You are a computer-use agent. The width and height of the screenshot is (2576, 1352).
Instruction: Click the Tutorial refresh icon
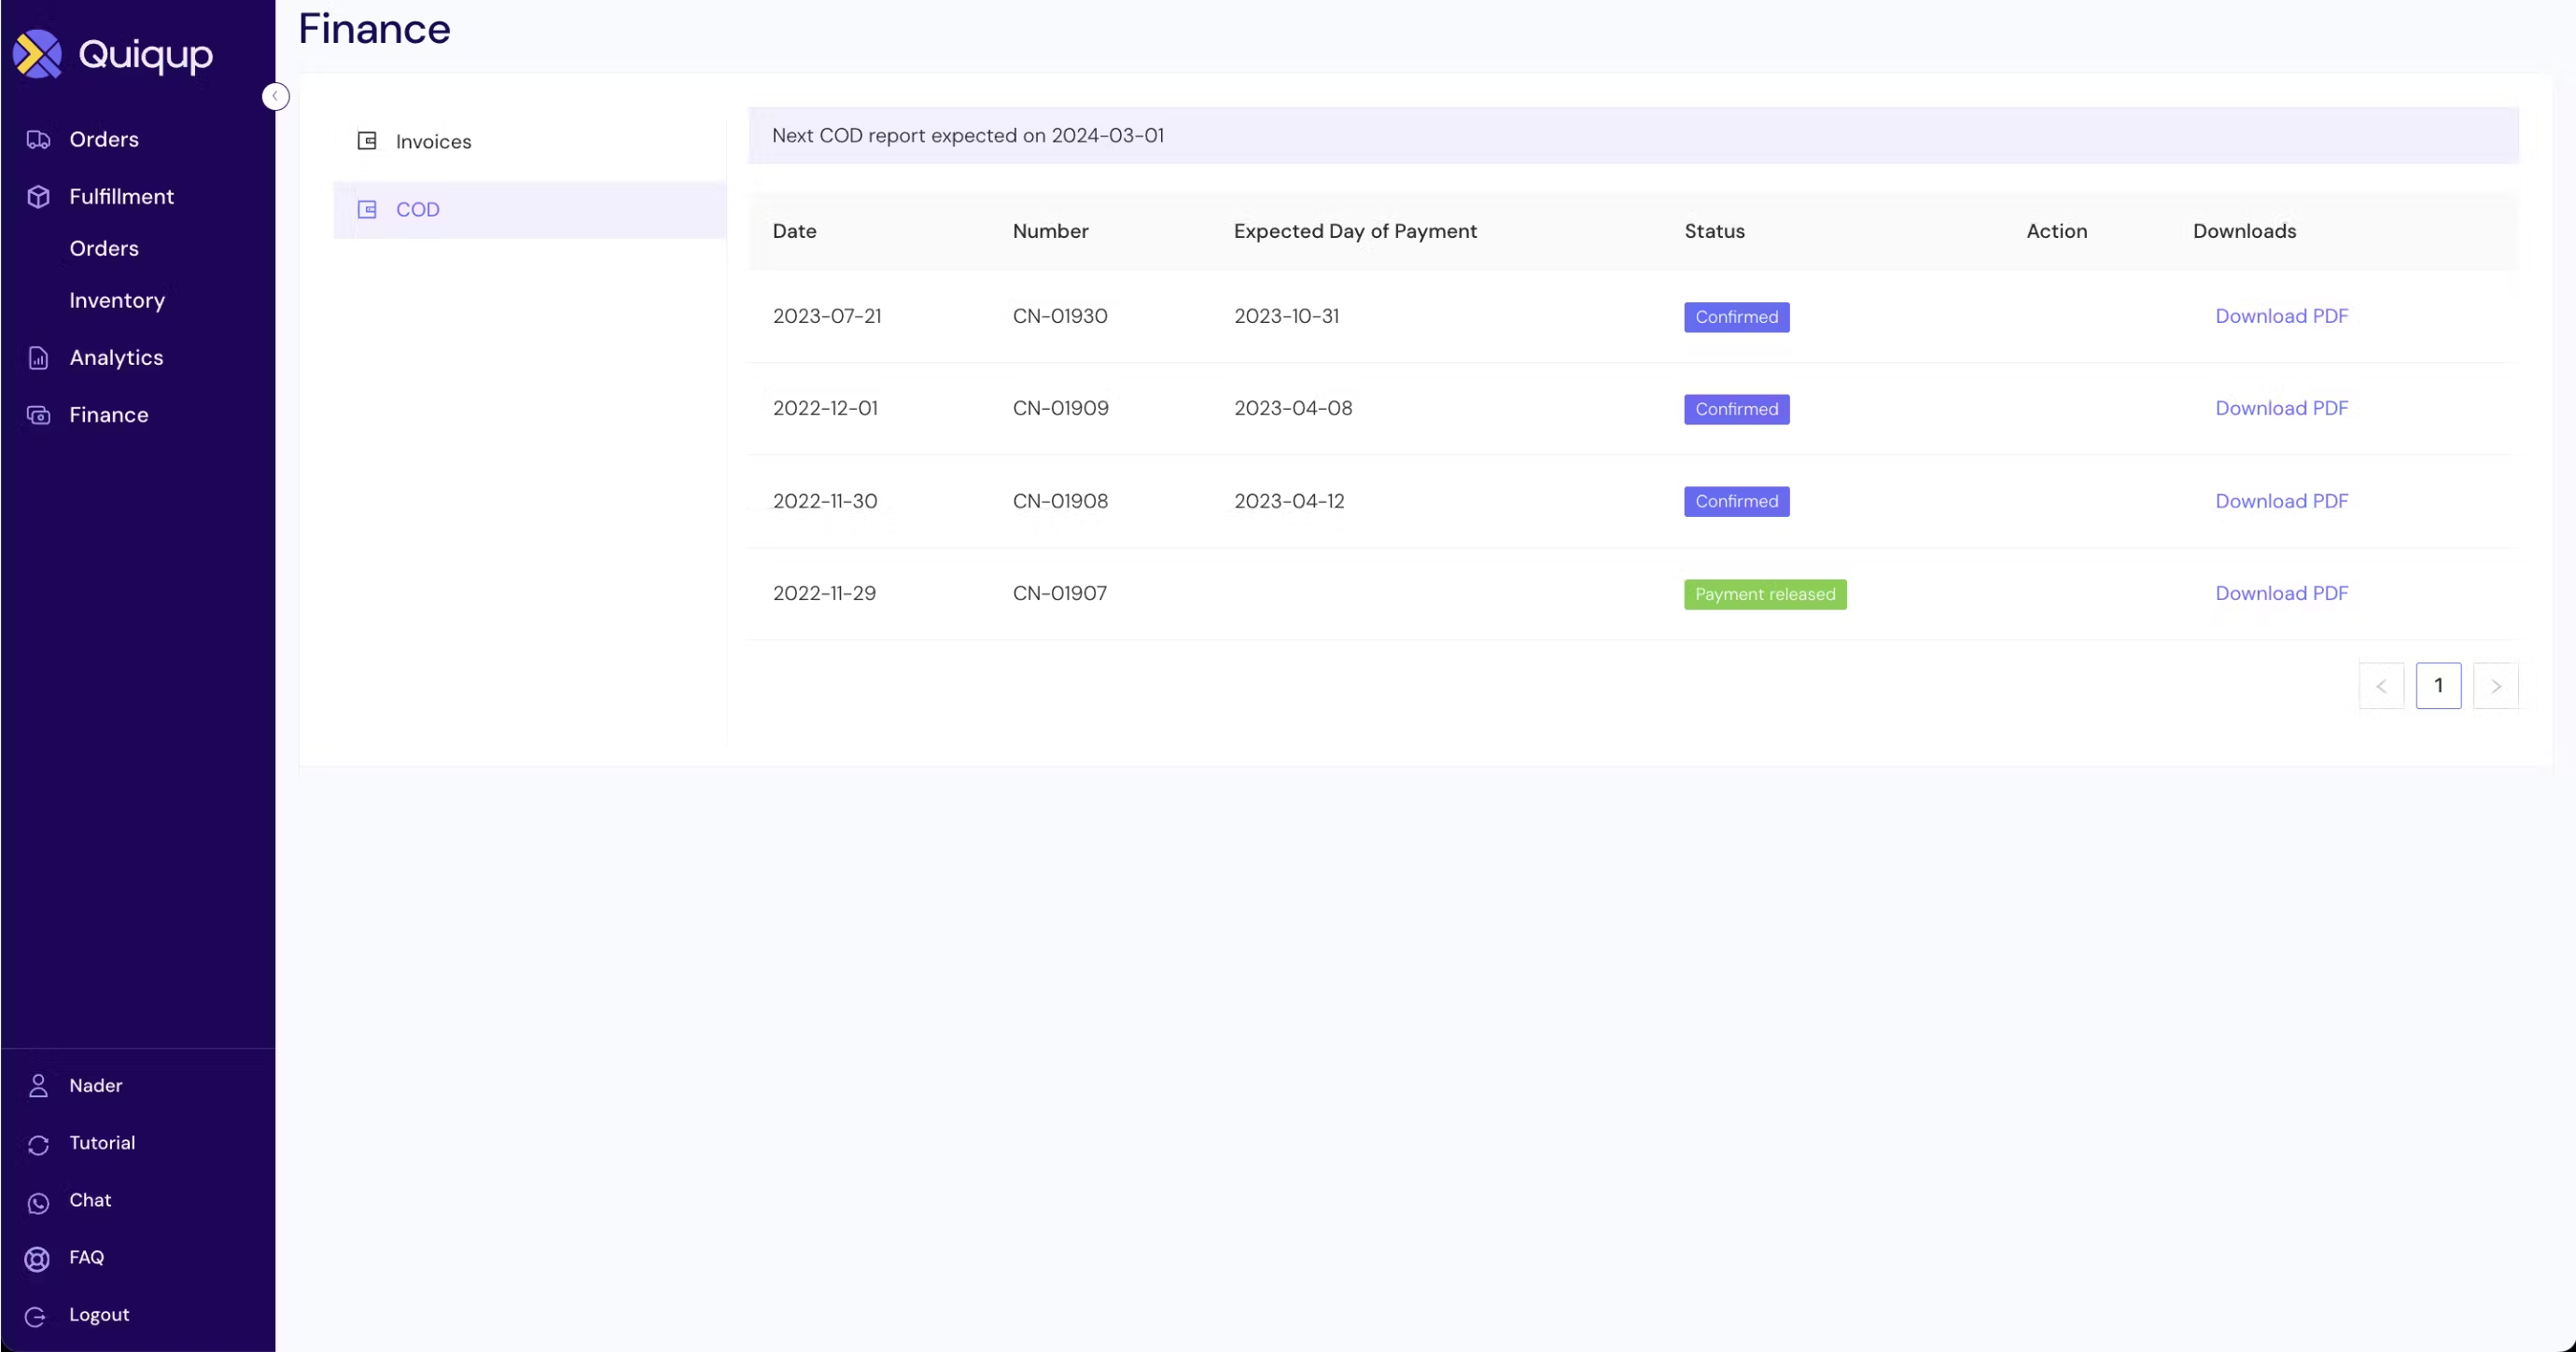[38, 1145]
